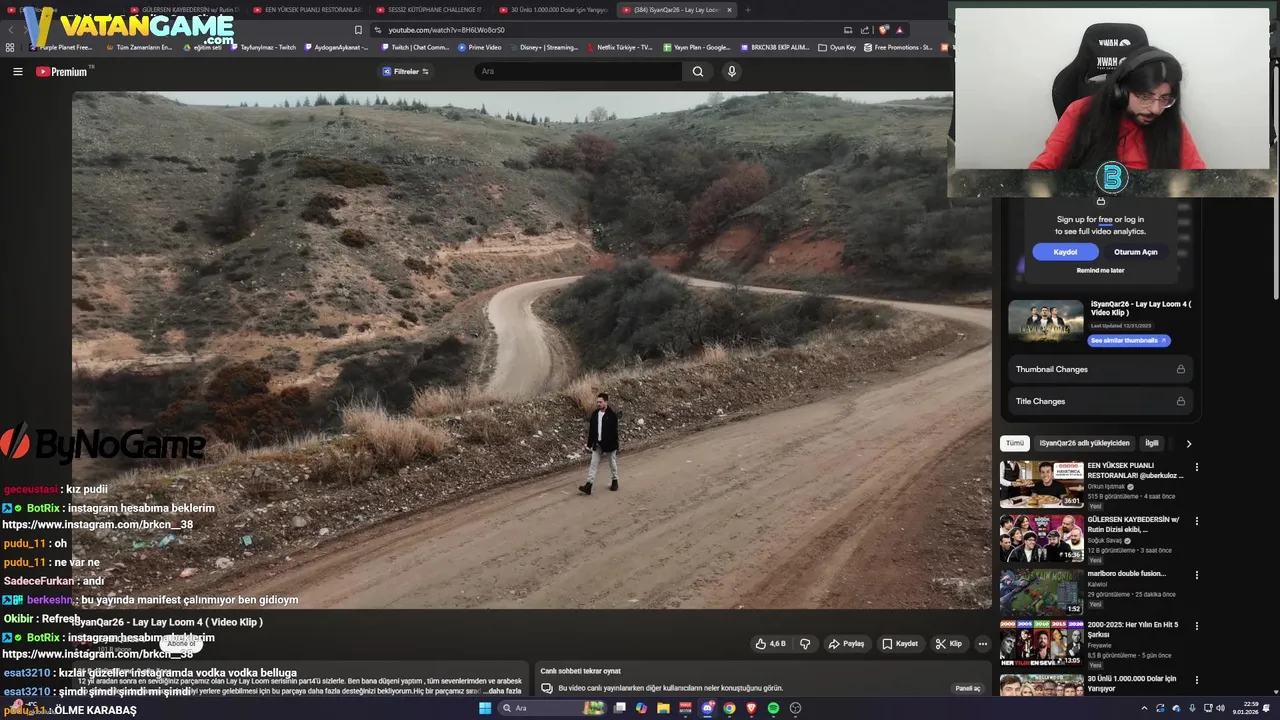Viewport: 1280px width, 720px height.
Task: Open File Explorer from the taskbar
Action: click(663, 708)
